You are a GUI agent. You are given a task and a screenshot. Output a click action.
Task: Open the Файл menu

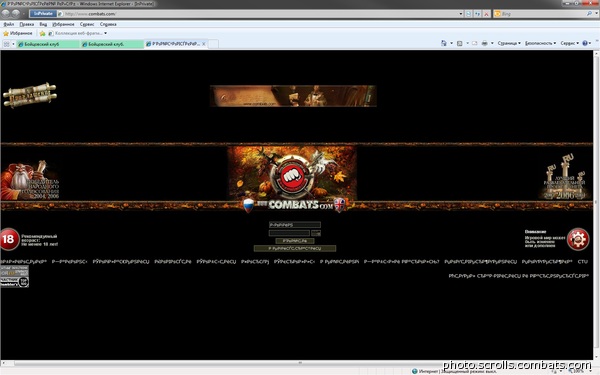(9, 24)
